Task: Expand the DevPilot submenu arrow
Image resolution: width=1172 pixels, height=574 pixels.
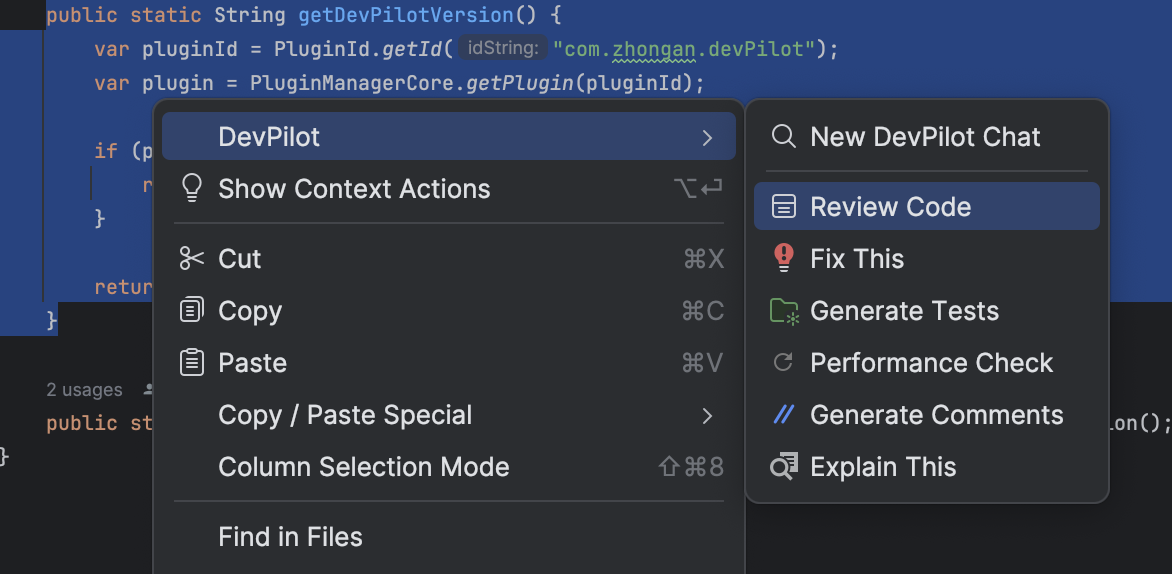Action: pyautogui.click(x=707, y=138)
